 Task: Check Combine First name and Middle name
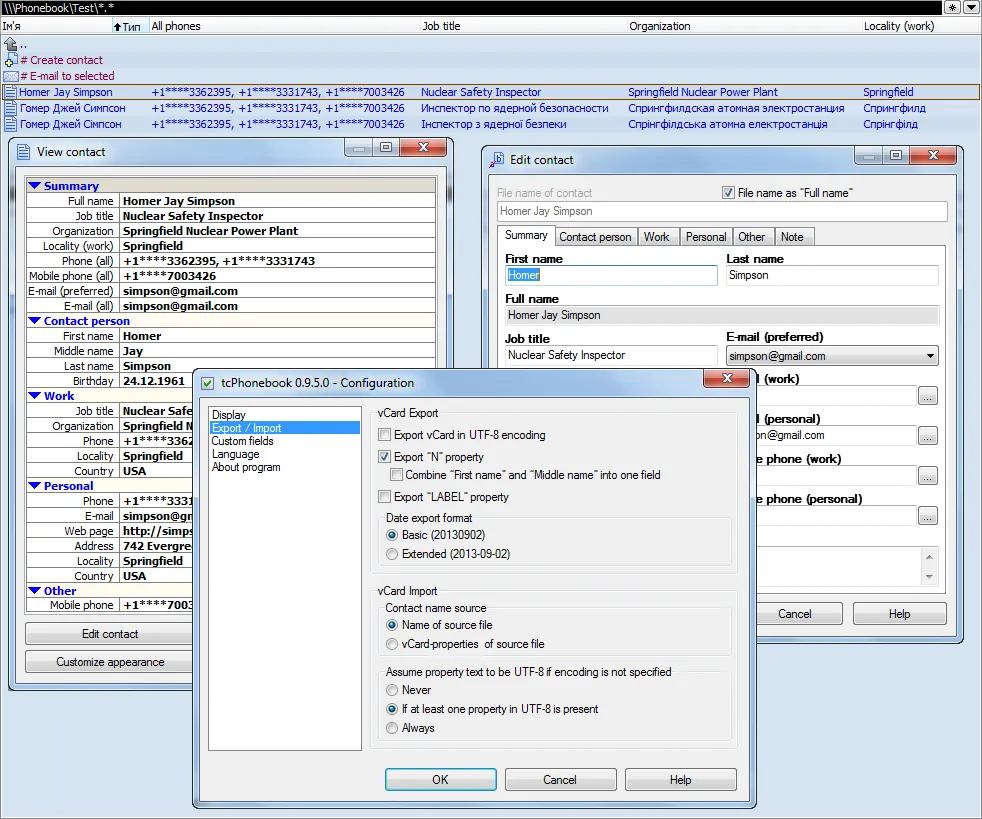pos(396,475)
